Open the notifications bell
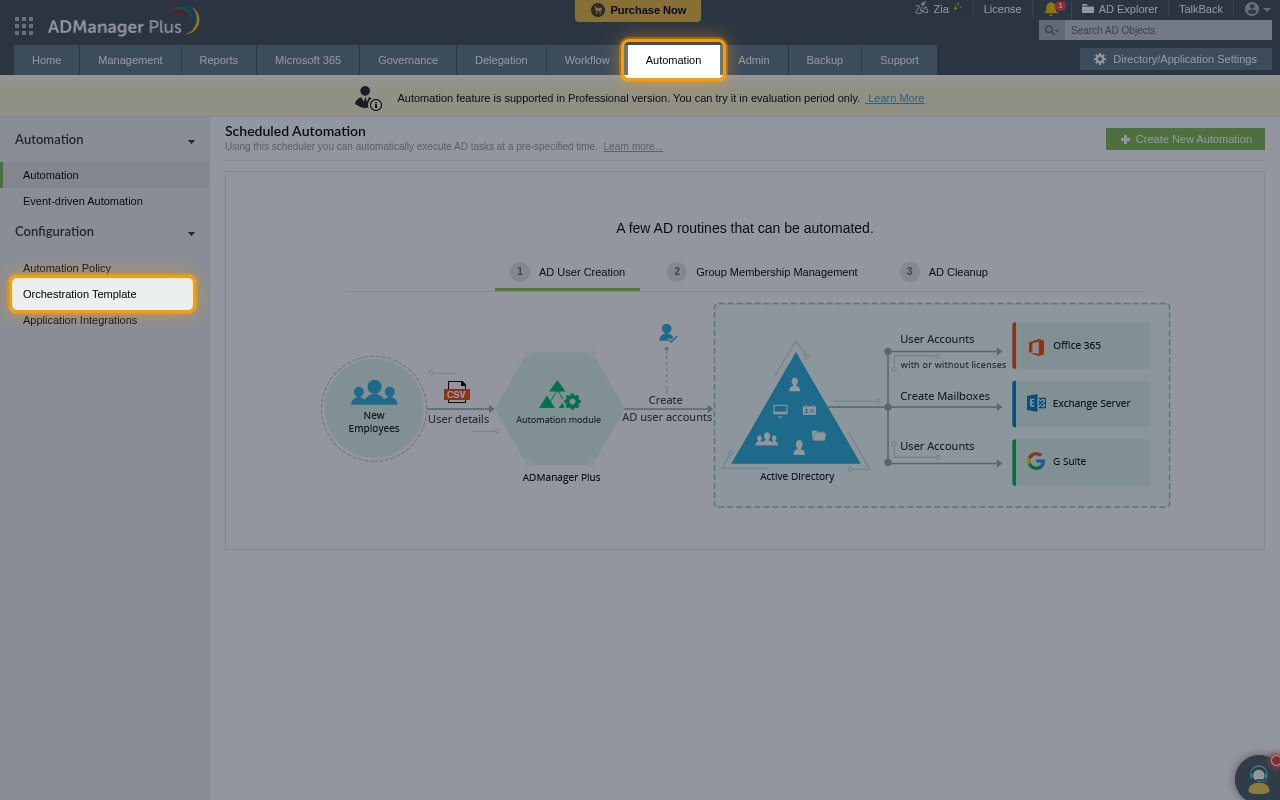 1051,9
